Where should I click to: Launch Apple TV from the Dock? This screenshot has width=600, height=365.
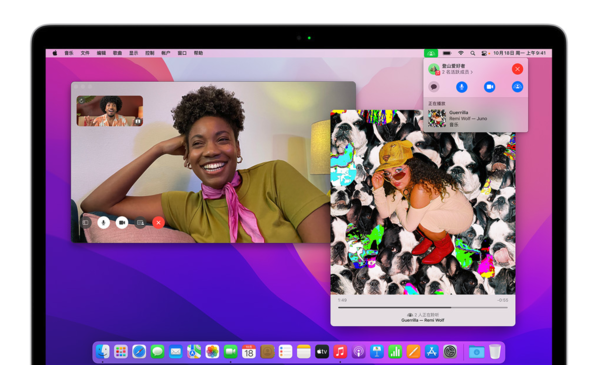click(322, 351)
